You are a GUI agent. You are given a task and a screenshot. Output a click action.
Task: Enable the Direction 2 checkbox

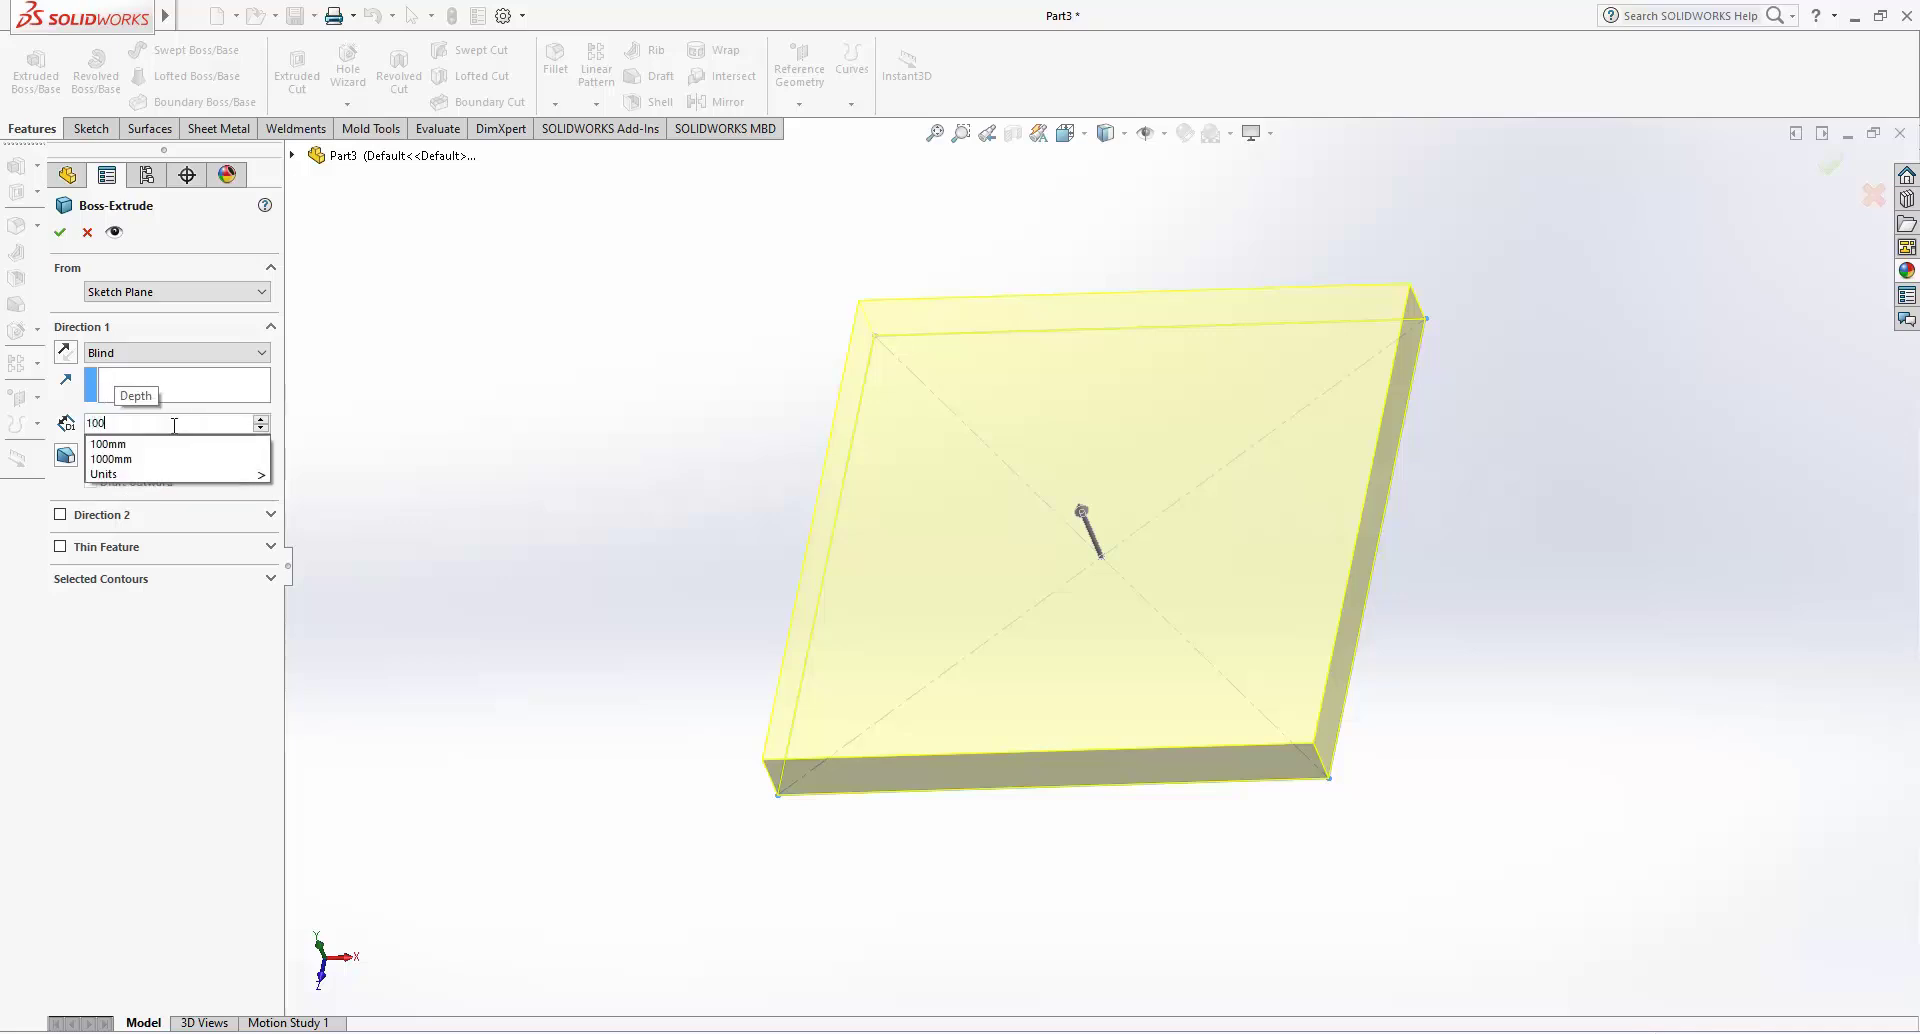pyautogui.click(x=60, y=515)
